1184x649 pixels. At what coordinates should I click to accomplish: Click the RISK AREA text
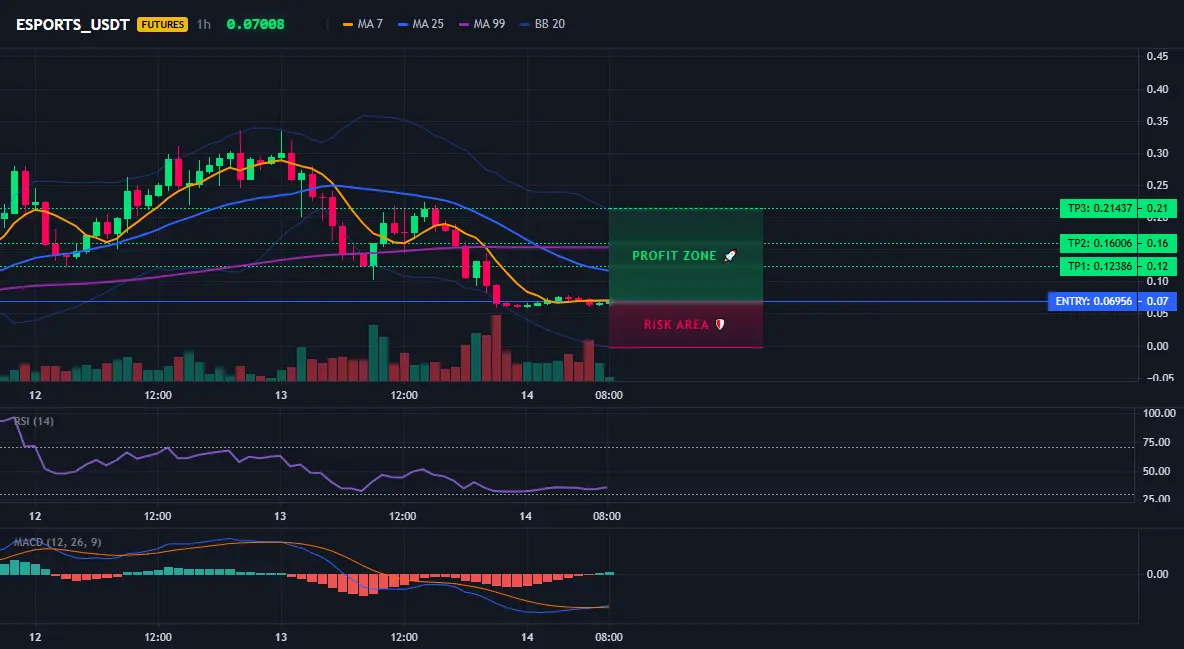(677, 325)
